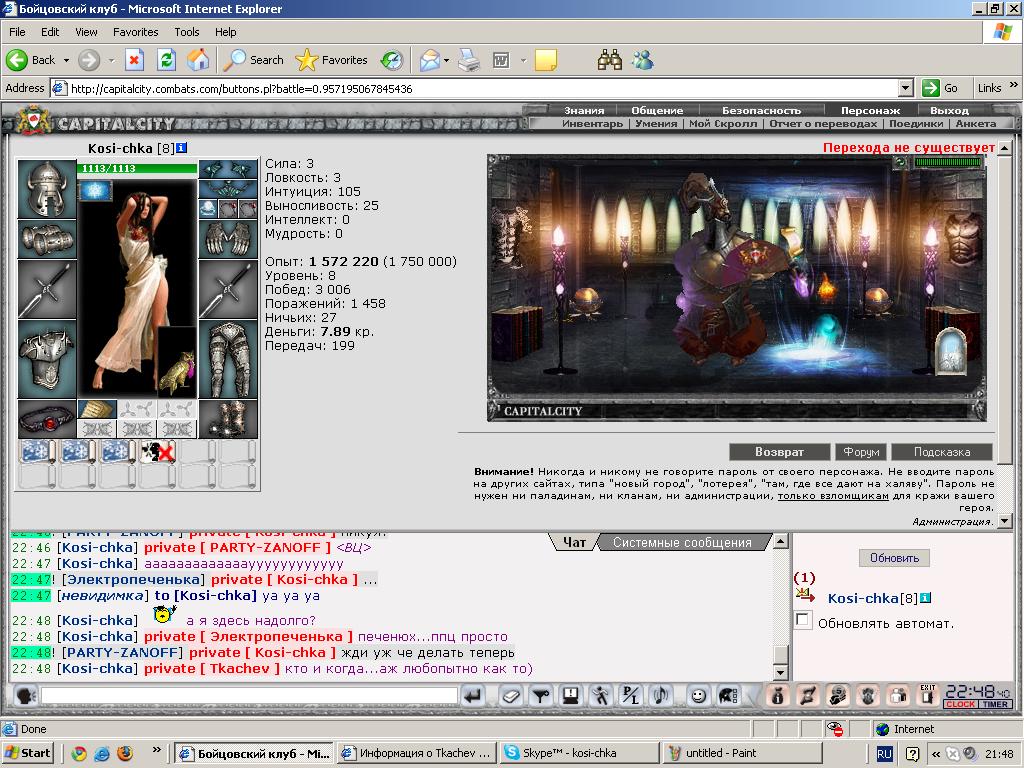Click the spiked chest armor slot
The height and width of the screenshot is (768, 1024).
[47, 360]
